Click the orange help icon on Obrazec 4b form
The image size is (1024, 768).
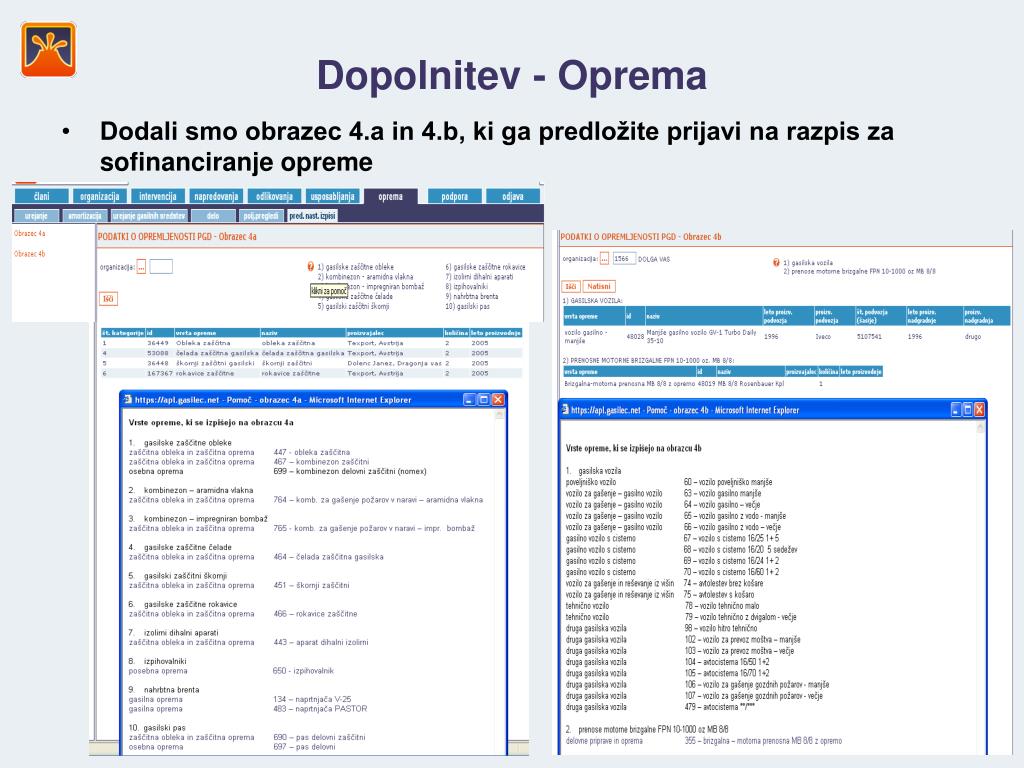click(x=776, y=263)
